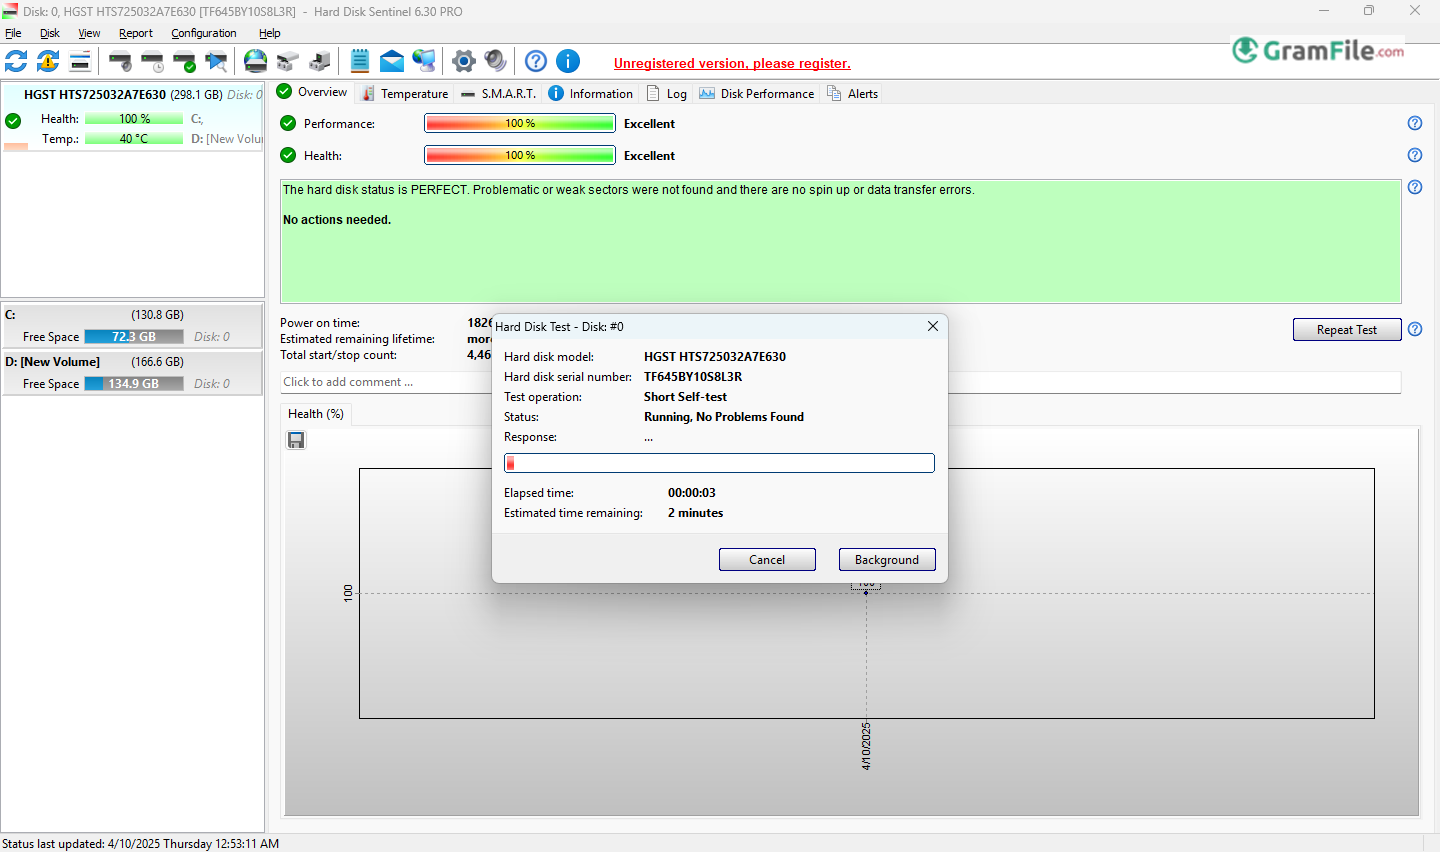The image size is (1440, 852).
Task: Switch to the Information tab
Action: (x=591, y=93)
